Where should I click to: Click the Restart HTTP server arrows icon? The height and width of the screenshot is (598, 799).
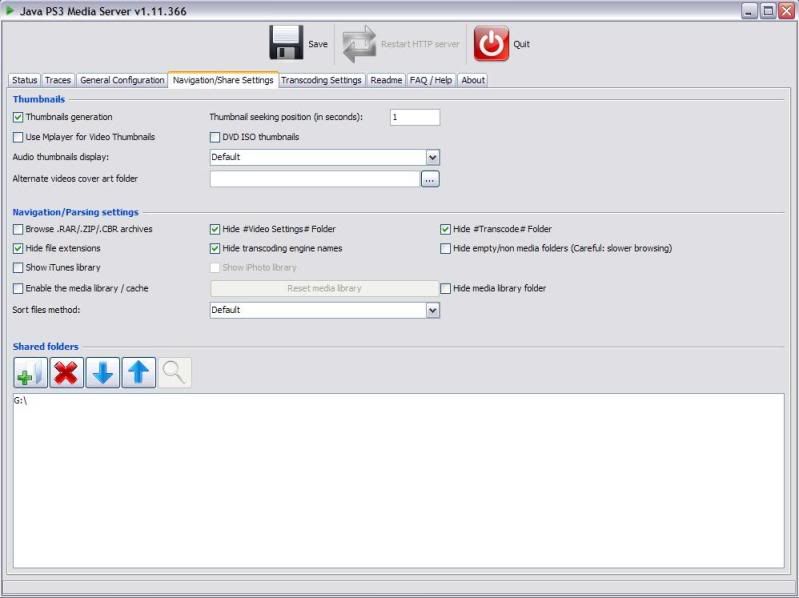click(x=359, y=44)
